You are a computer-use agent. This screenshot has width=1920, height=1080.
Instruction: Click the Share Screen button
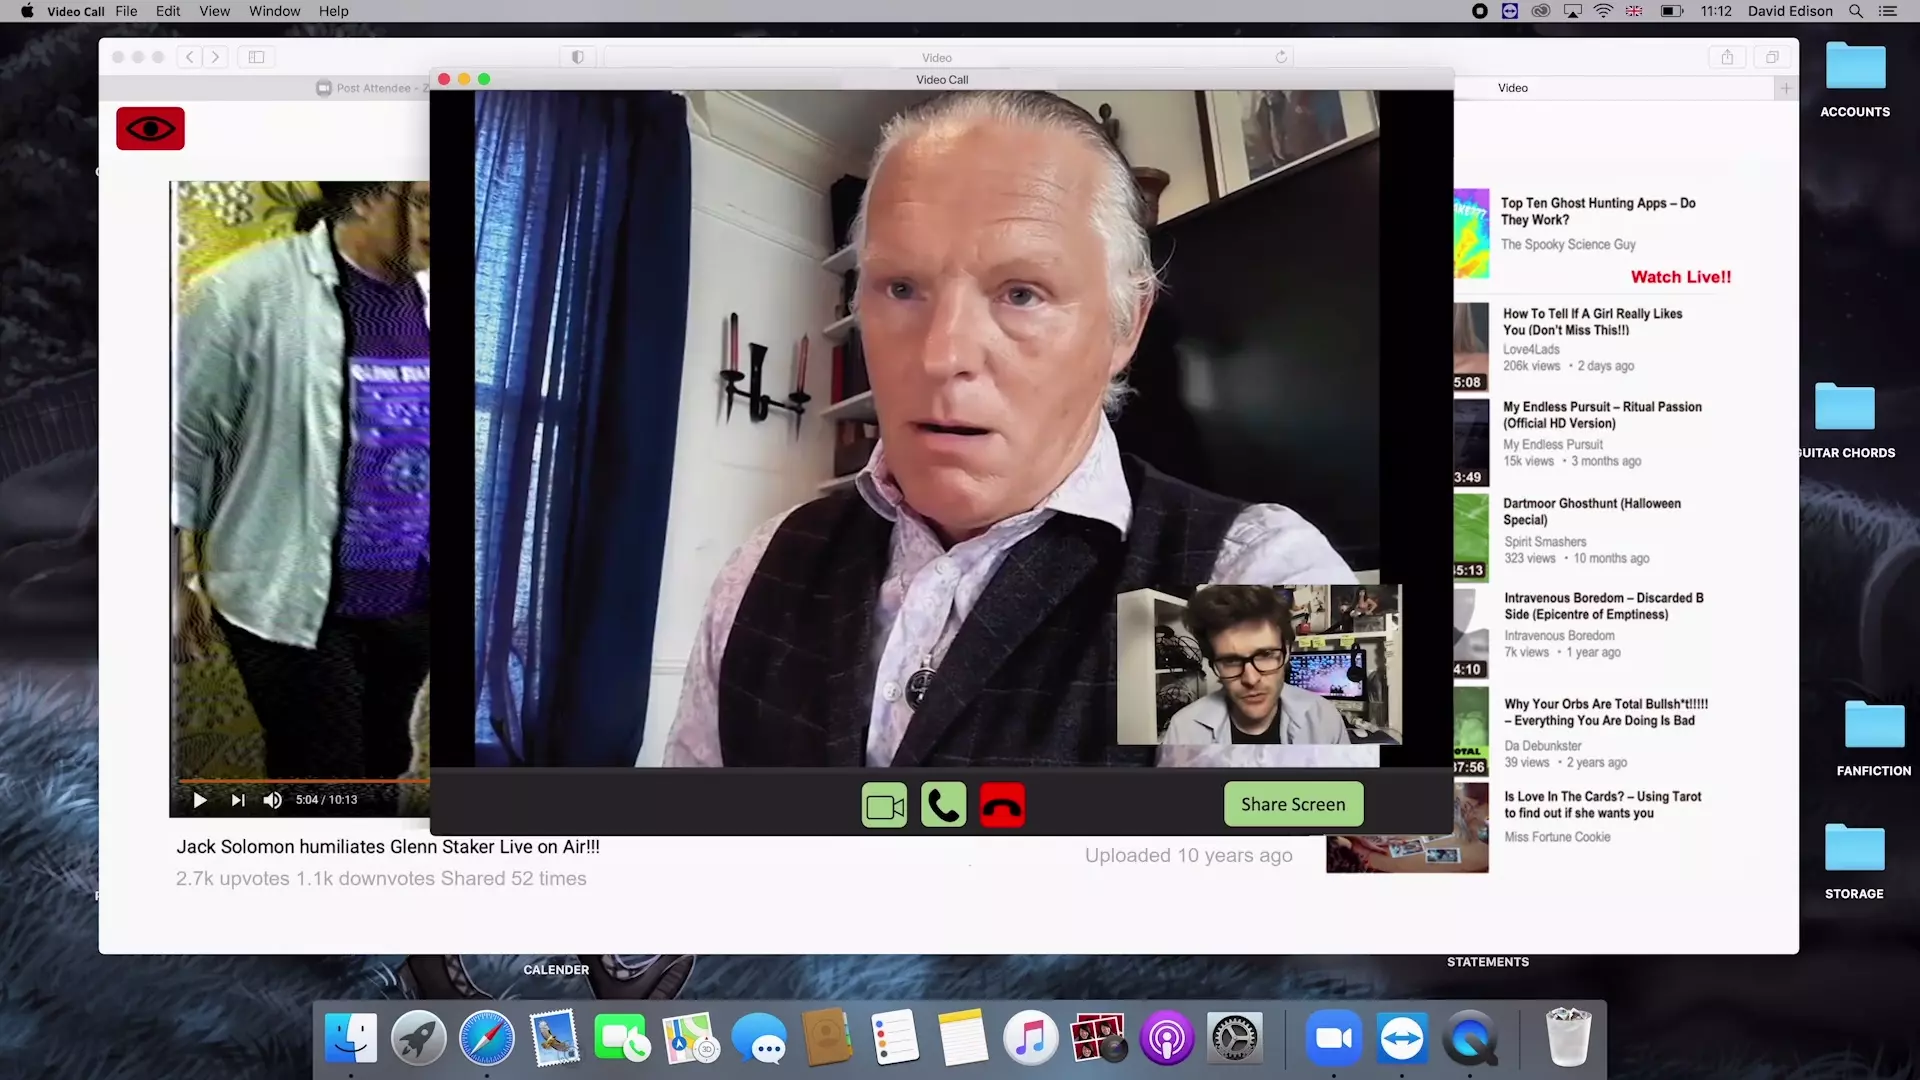(x=1293, y=804)
